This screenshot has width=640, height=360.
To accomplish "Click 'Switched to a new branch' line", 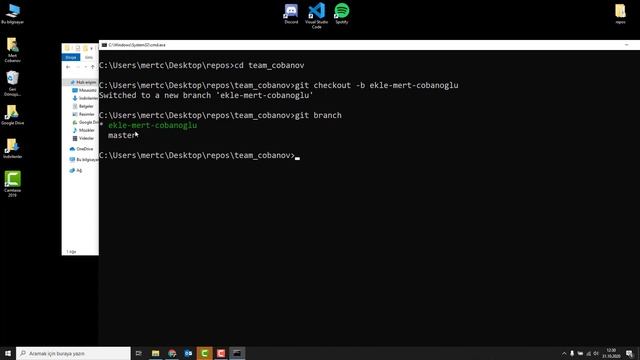I will point(206,95).
